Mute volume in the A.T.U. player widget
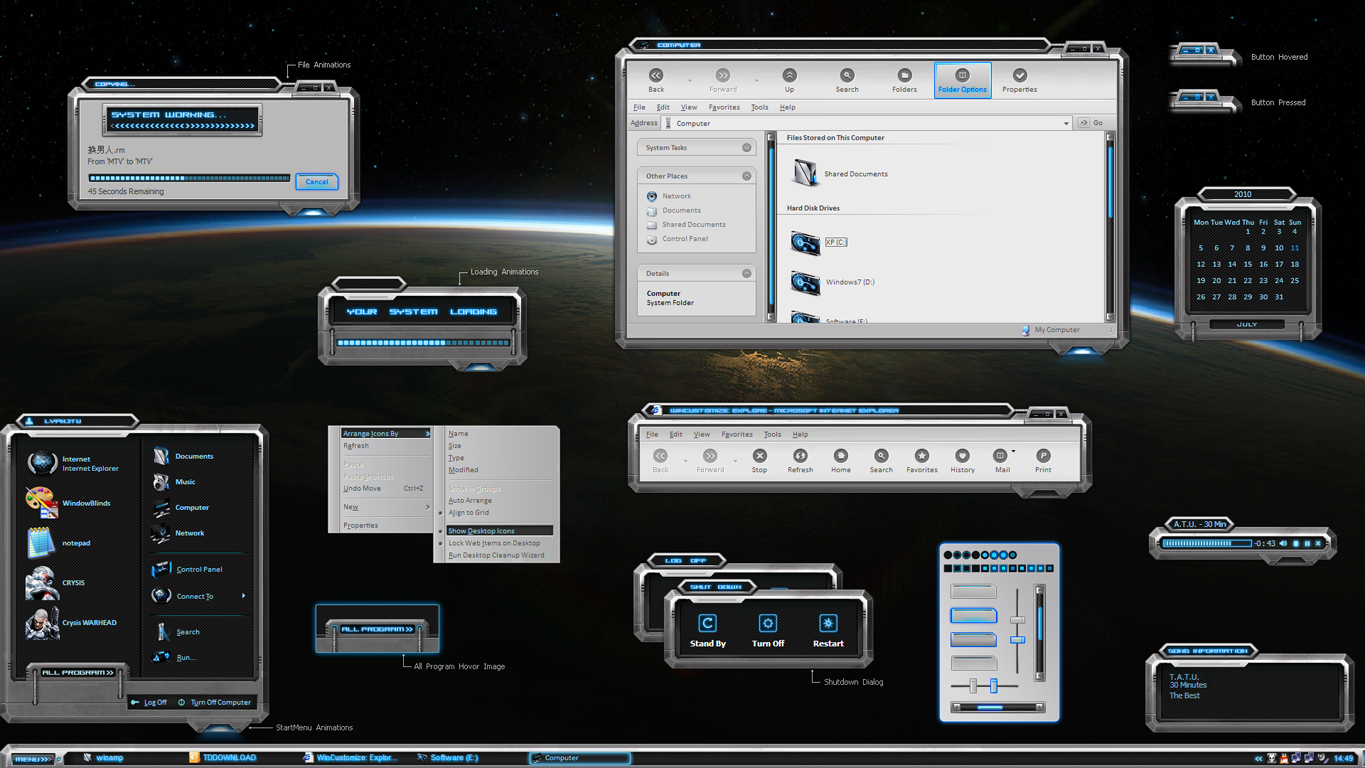The height and width of the screenshot is (768, 1365). pyautogui.click(x=1283, y=543)
